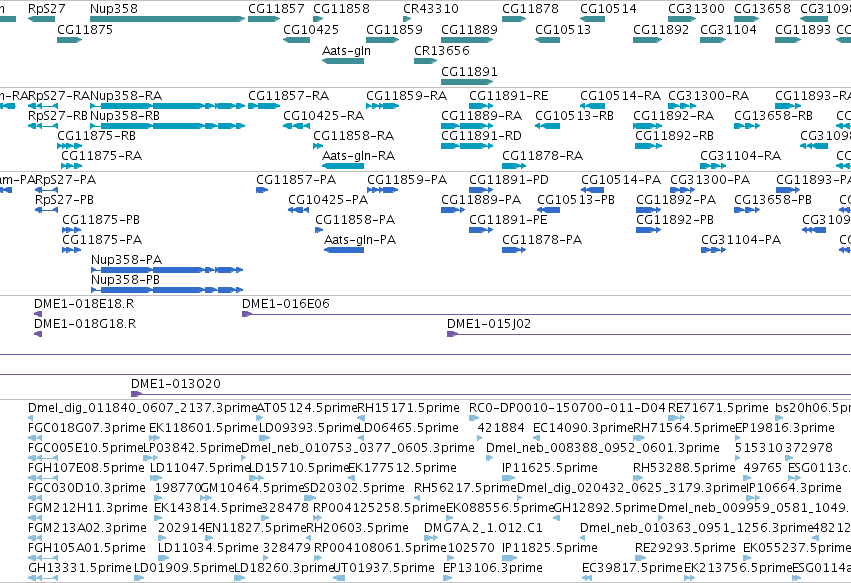Select the Aats-gln gene bar

[x=342, y=61]
